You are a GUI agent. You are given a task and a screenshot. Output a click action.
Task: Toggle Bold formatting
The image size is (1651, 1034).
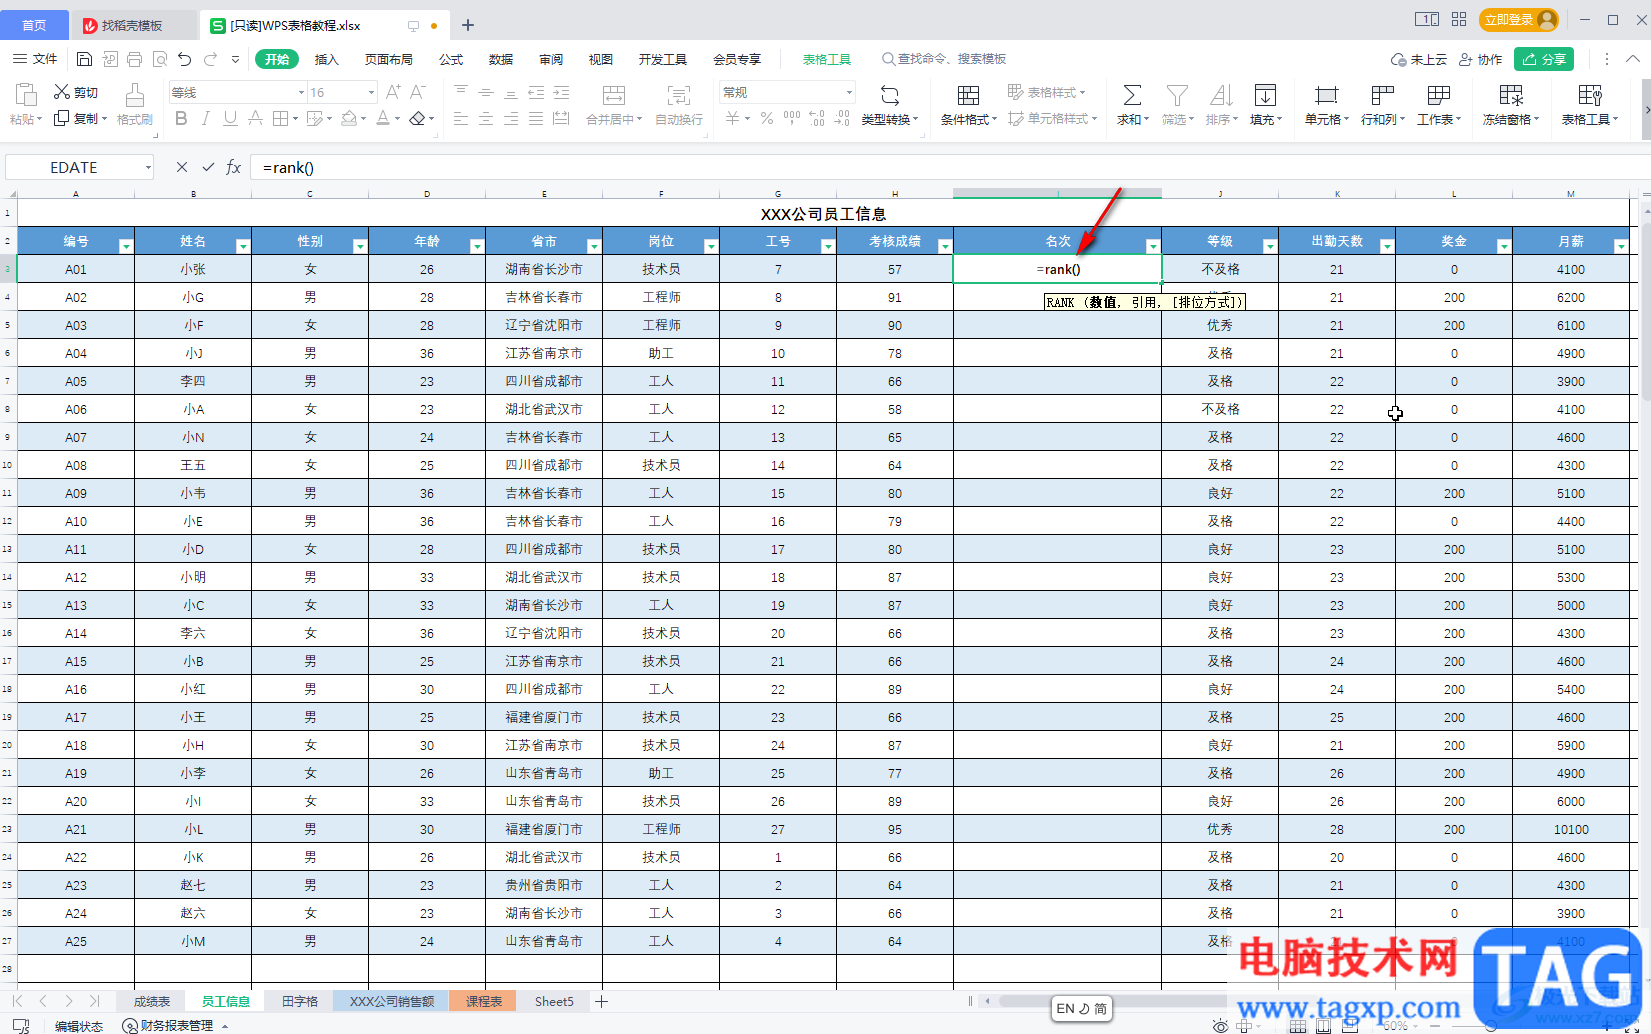tap(181, 118)
